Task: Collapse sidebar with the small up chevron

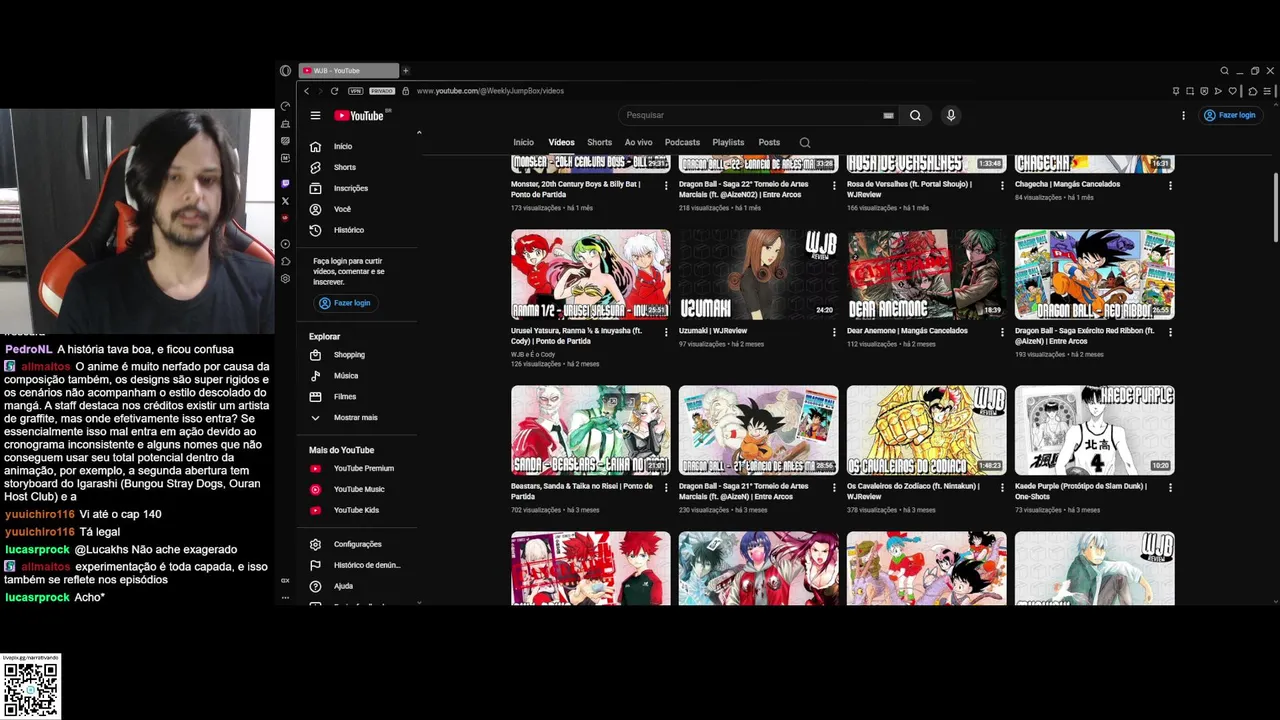Action: click(x=419, y=133)
